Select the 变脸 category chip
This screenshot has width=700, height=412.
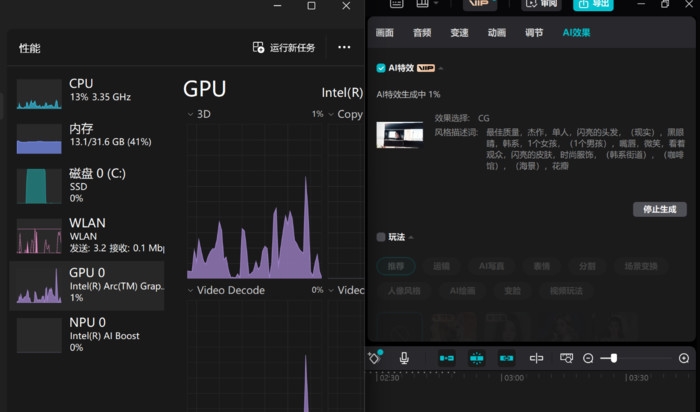coord(512,291)
